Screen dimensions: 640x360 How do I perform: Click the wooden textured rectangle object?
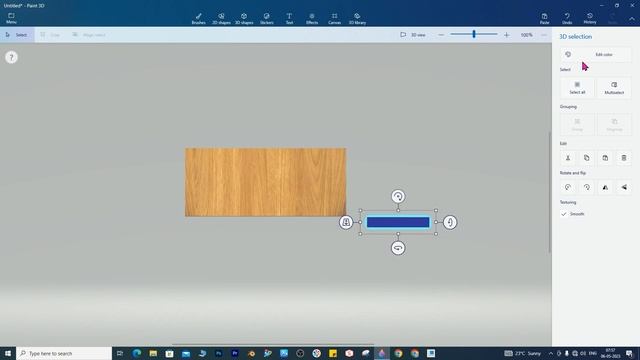pyautogui.click(x=265, y=182)
